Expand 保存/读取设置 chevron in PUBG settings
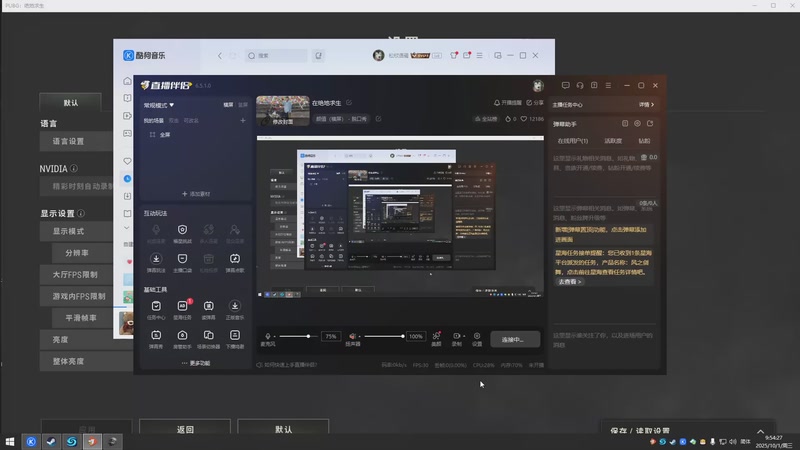 point(760,432)
